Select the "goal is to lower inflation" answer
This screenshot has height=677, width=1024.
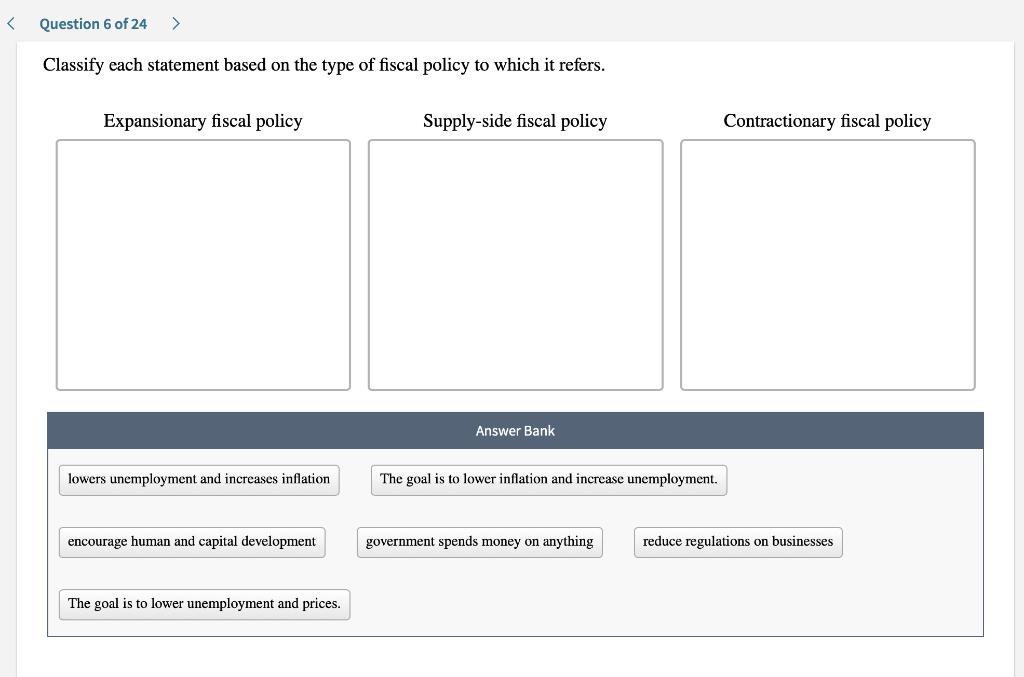[548, 480]
